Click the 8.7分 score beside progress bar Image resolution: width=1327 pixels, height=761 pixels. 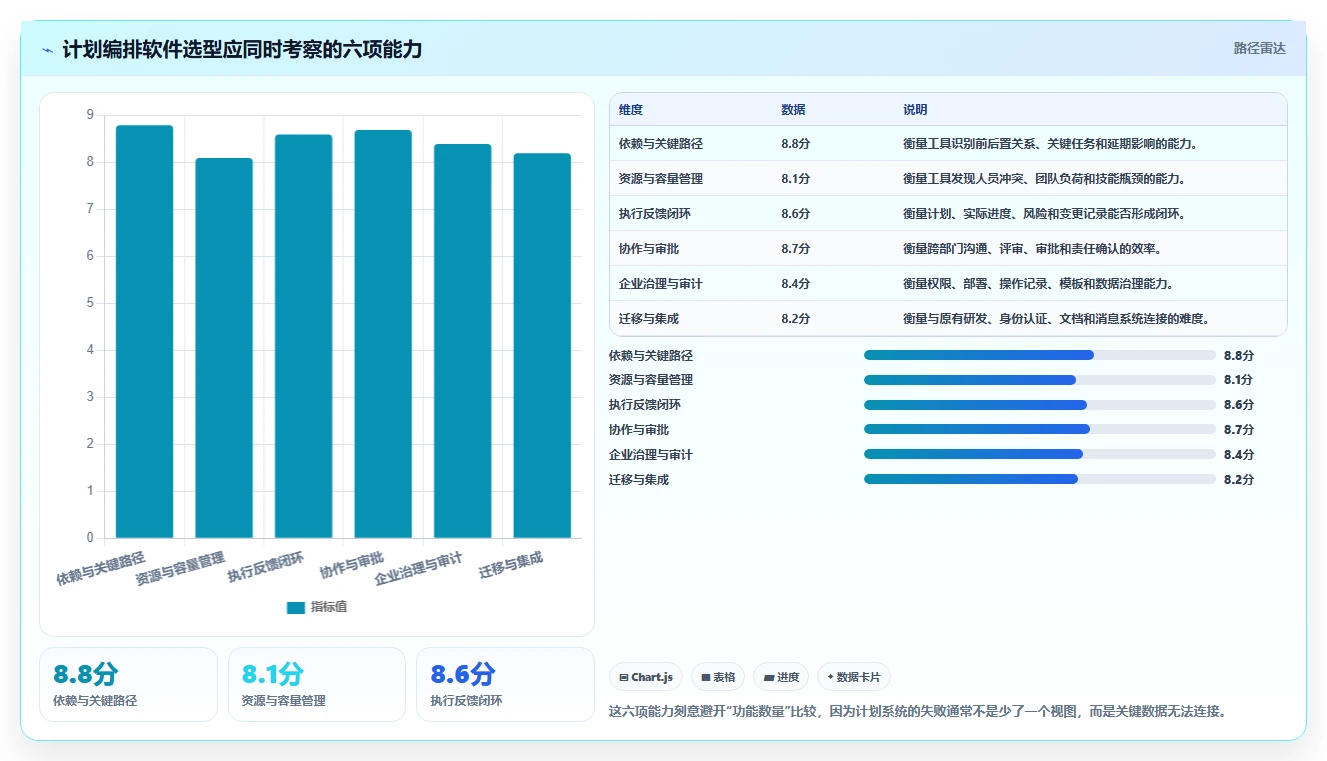(x=1238, y=430)
